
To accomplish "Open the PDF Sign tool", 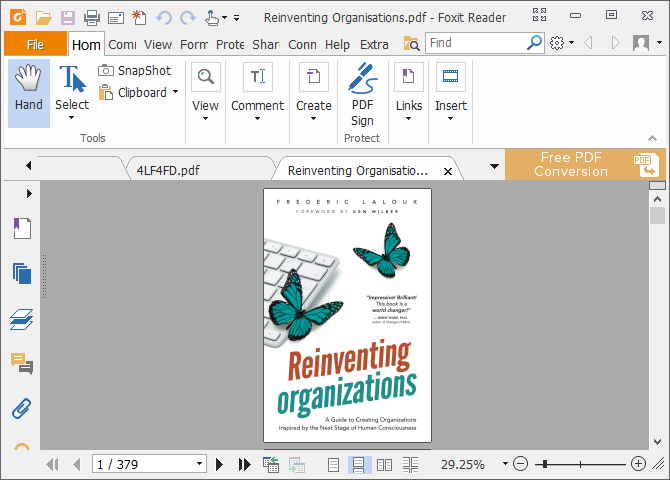I will (362, 94).
